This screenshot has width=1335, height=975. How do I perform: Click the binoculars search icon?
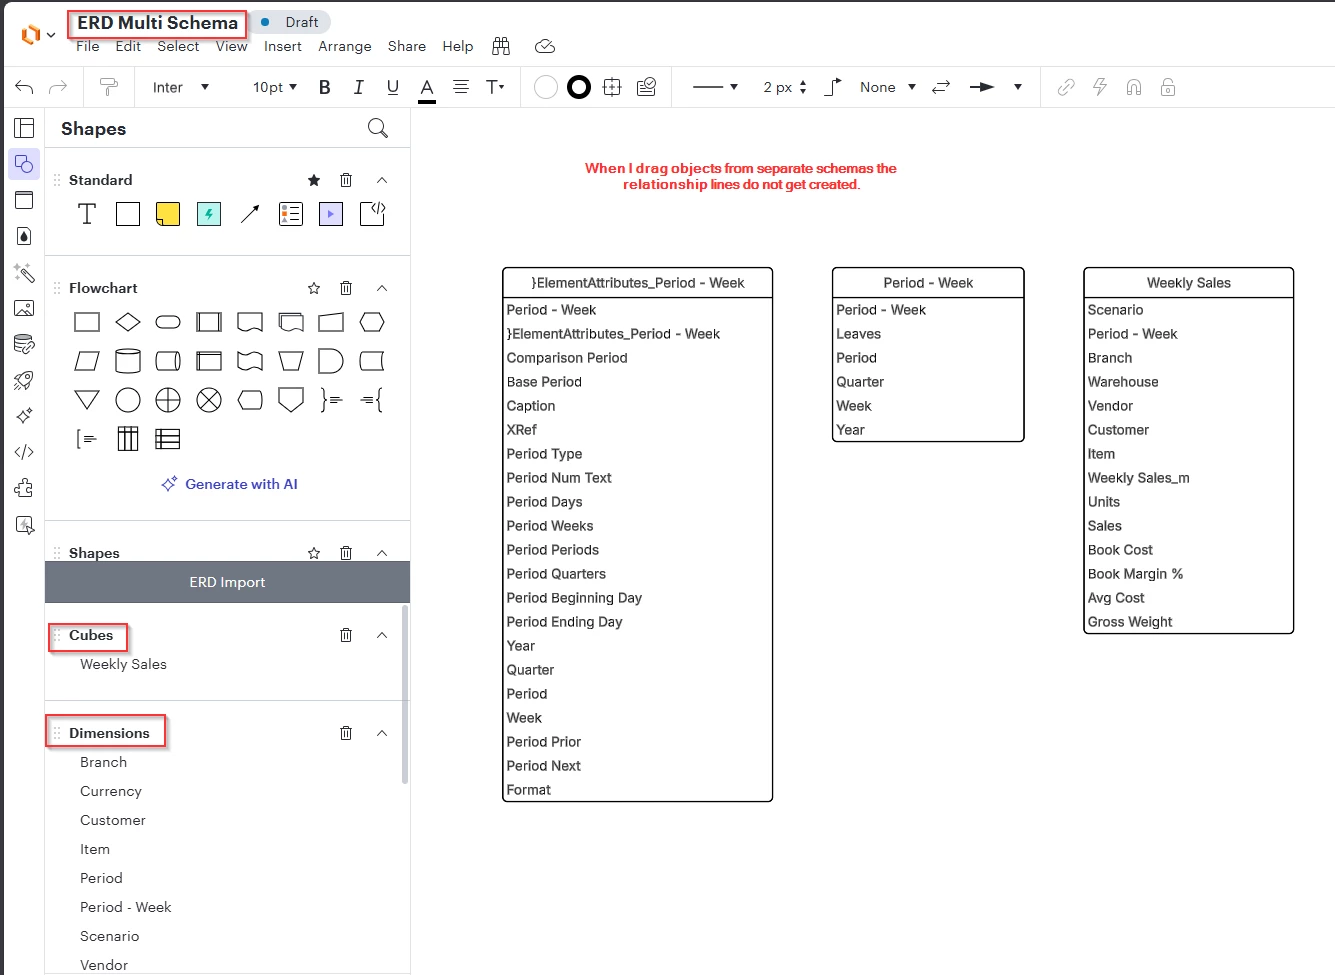(501, 46)
